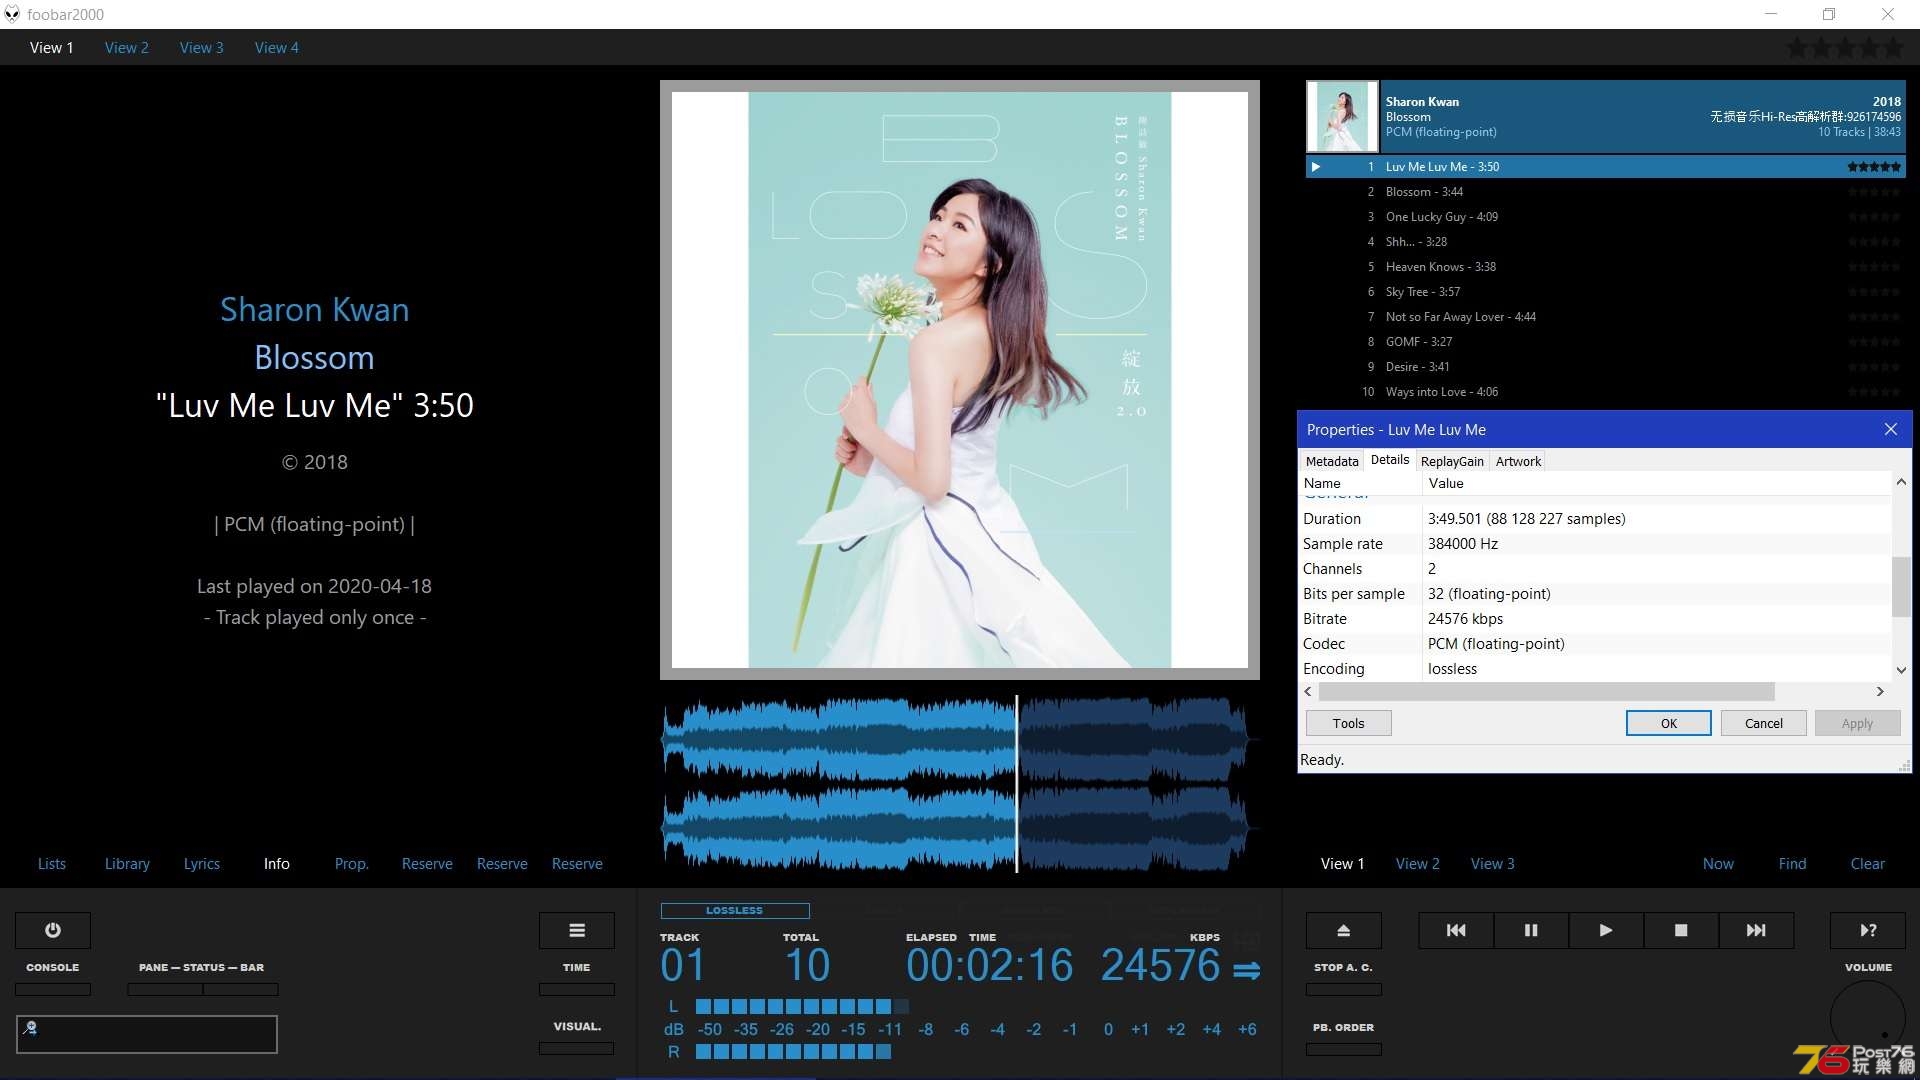This screenshot has width=1920, height=1080.
Task: Click the playlist album thumbnail
Action: pos(1342,116)
